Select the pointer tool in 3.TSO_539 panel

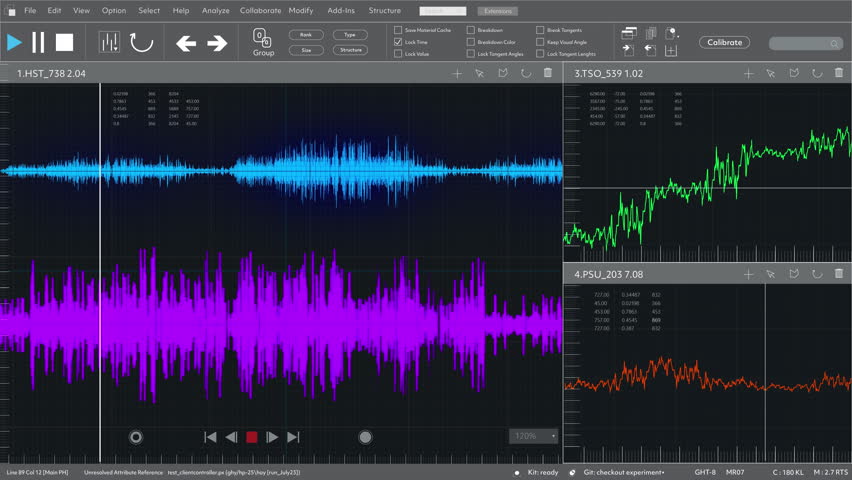(x=770, y=73)
